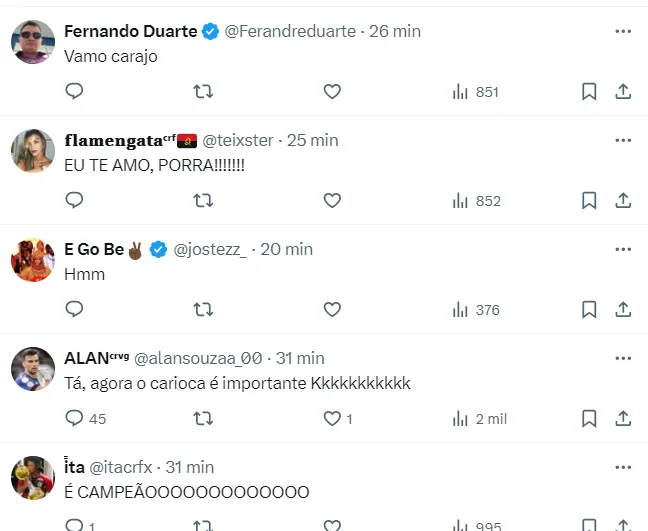
Task: Share E Go Be's "Hmm" tweet
Action: 622,309
